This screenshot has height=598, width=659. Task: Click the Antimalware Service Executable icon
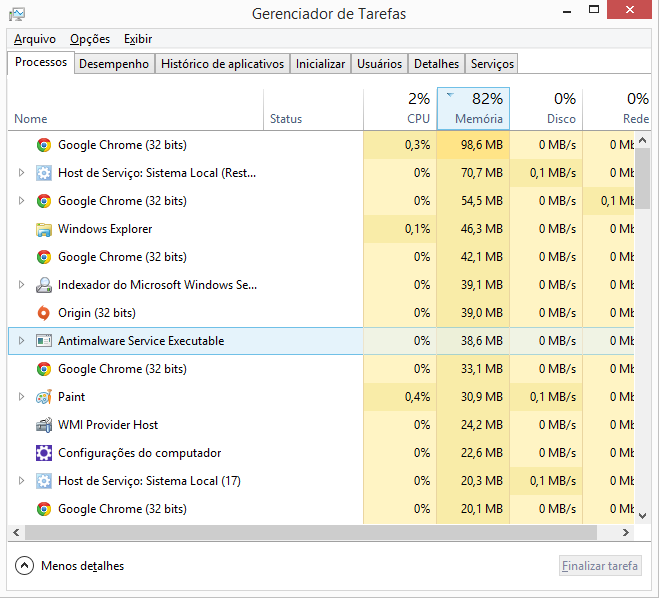(44, 341)
